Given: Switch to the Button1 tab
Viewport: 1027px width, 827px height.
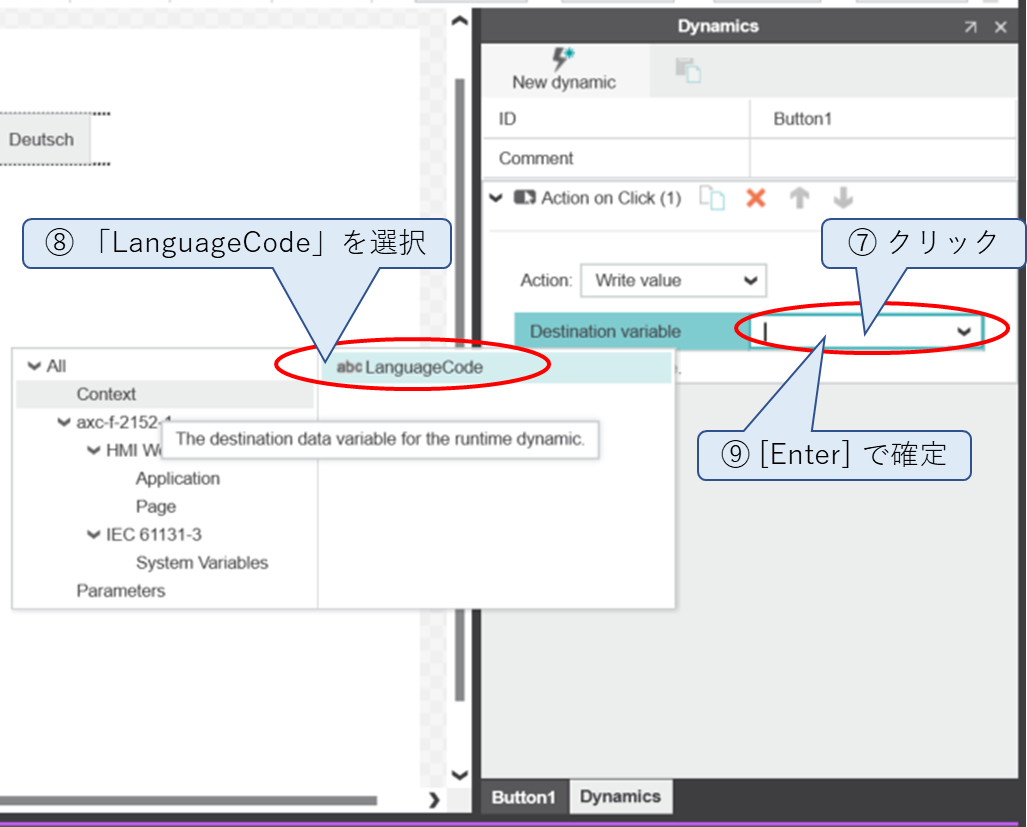Looking at the screenshot, I should click(x=523, y=797).
